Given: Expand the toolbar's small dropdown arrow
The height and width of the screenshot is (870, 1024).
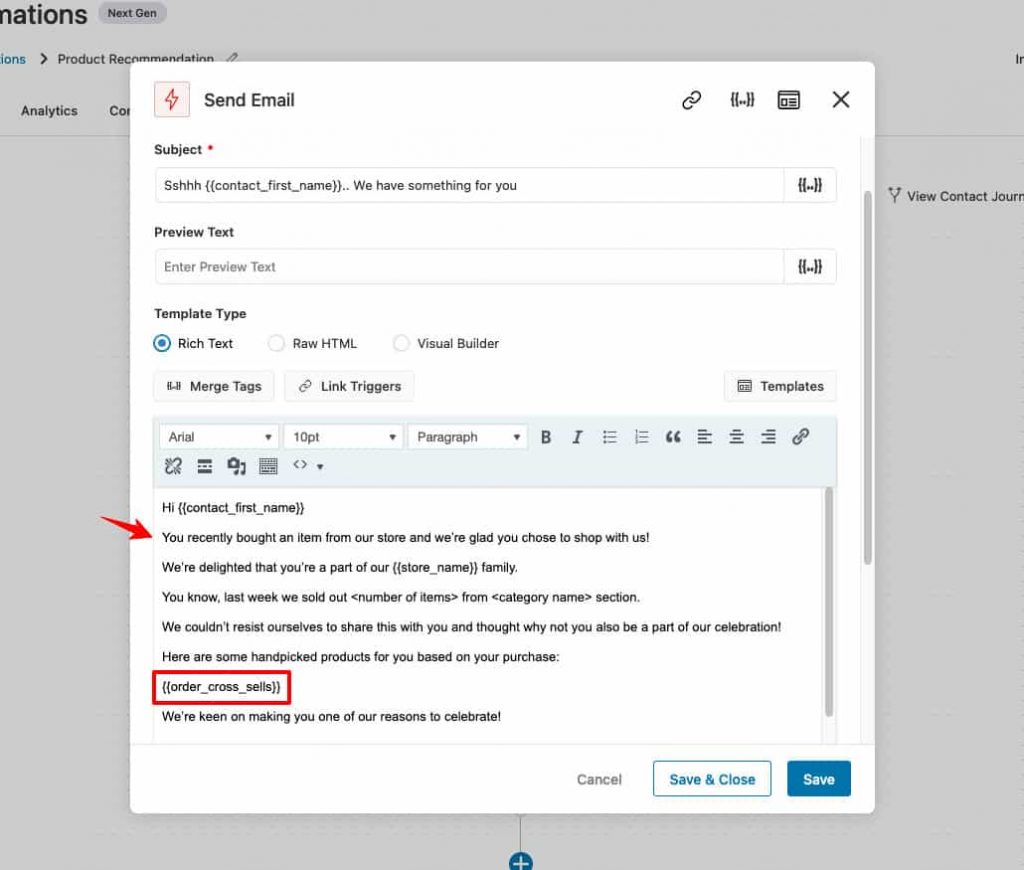Looking at the screenshot, I should pos(320,466).
